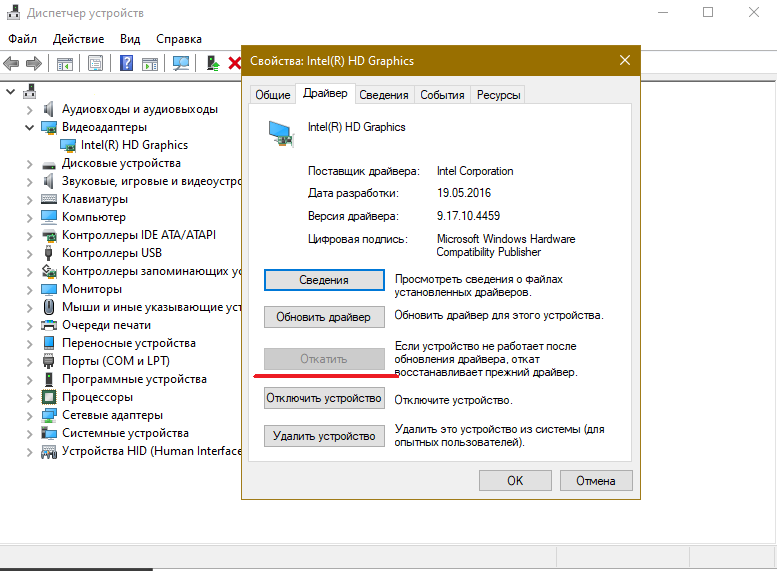
Task: Select the Intel(R) HD Graphics device in the tree
Action: point(134,145)
